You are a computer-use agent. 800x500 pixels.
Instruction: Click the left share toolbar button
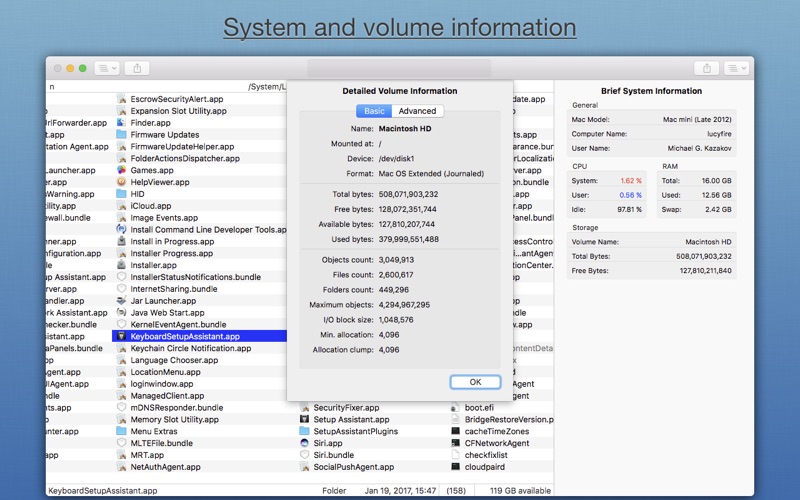click(137, 68)
